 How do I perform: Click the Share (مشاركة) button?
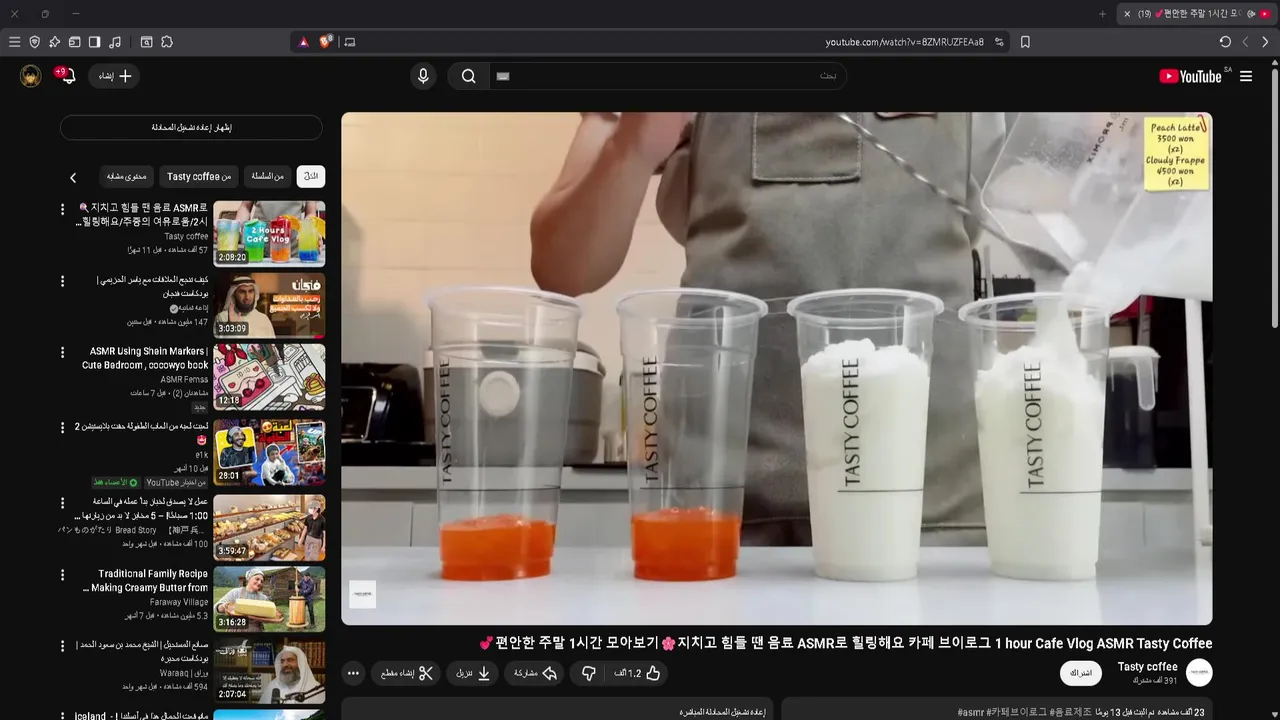click(x=535, y=673)
